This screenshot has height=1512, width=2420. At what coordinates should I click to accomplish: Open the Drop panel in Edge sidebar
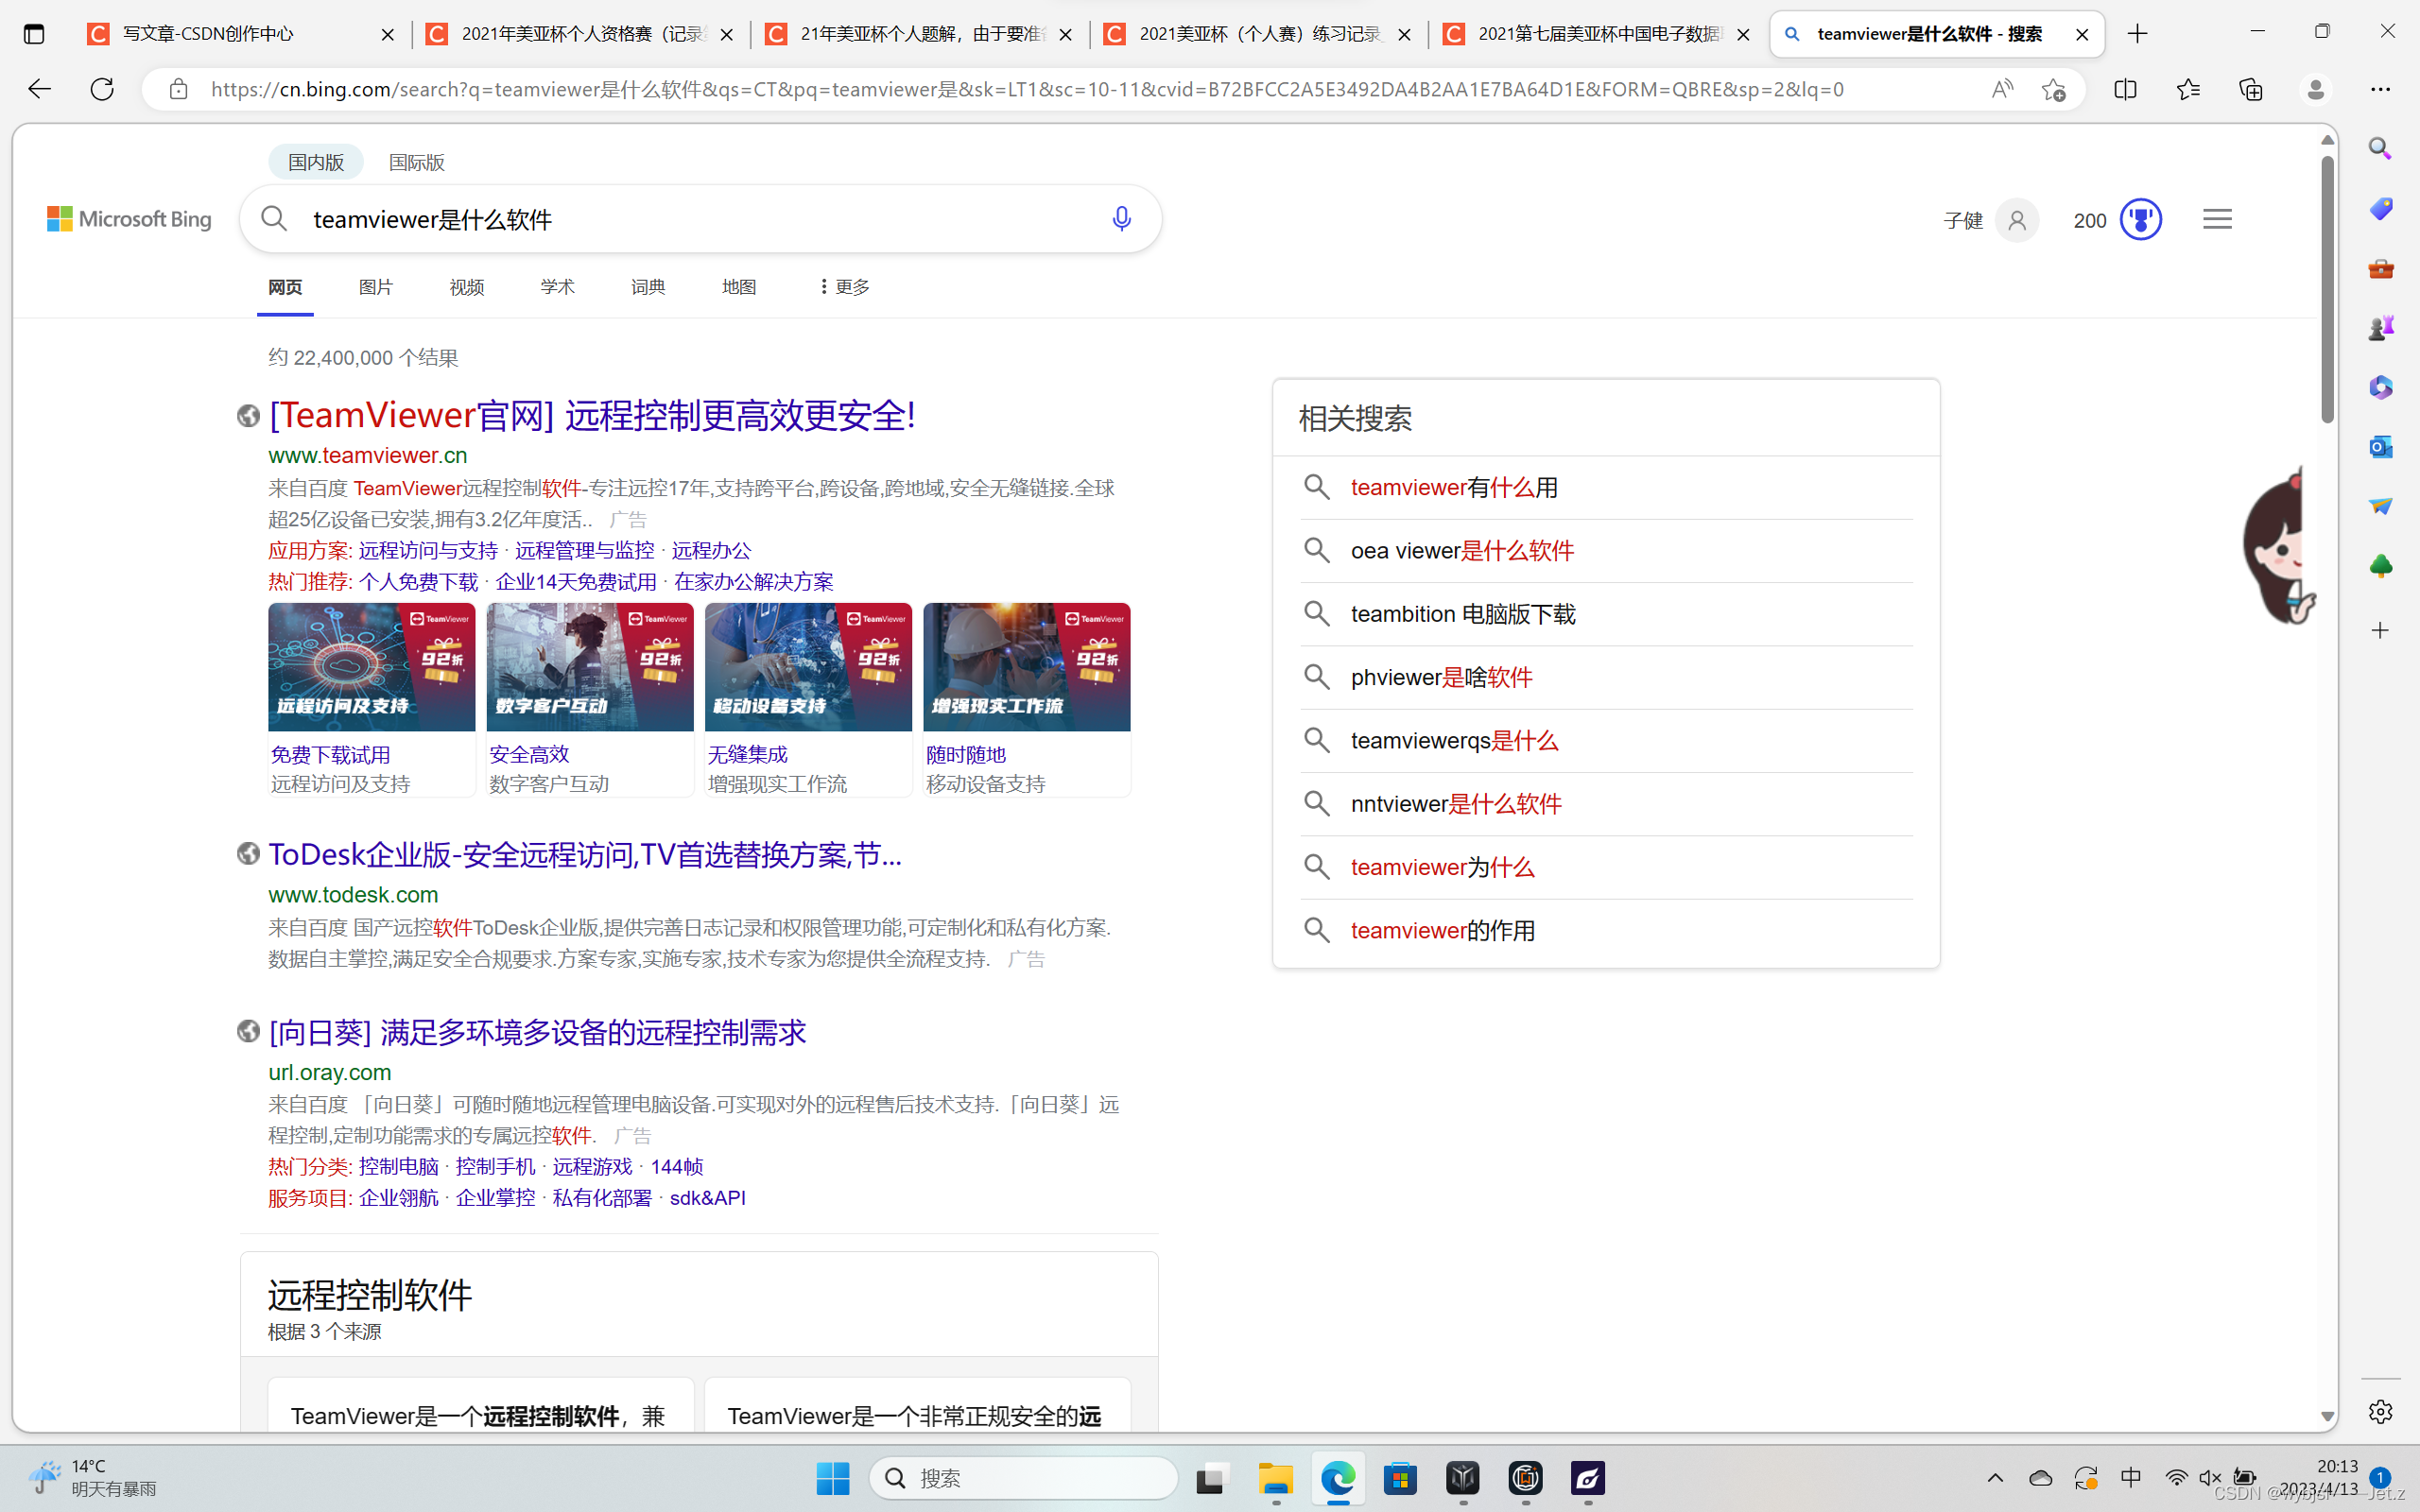pyautogui.click(x=2381, y=506)
